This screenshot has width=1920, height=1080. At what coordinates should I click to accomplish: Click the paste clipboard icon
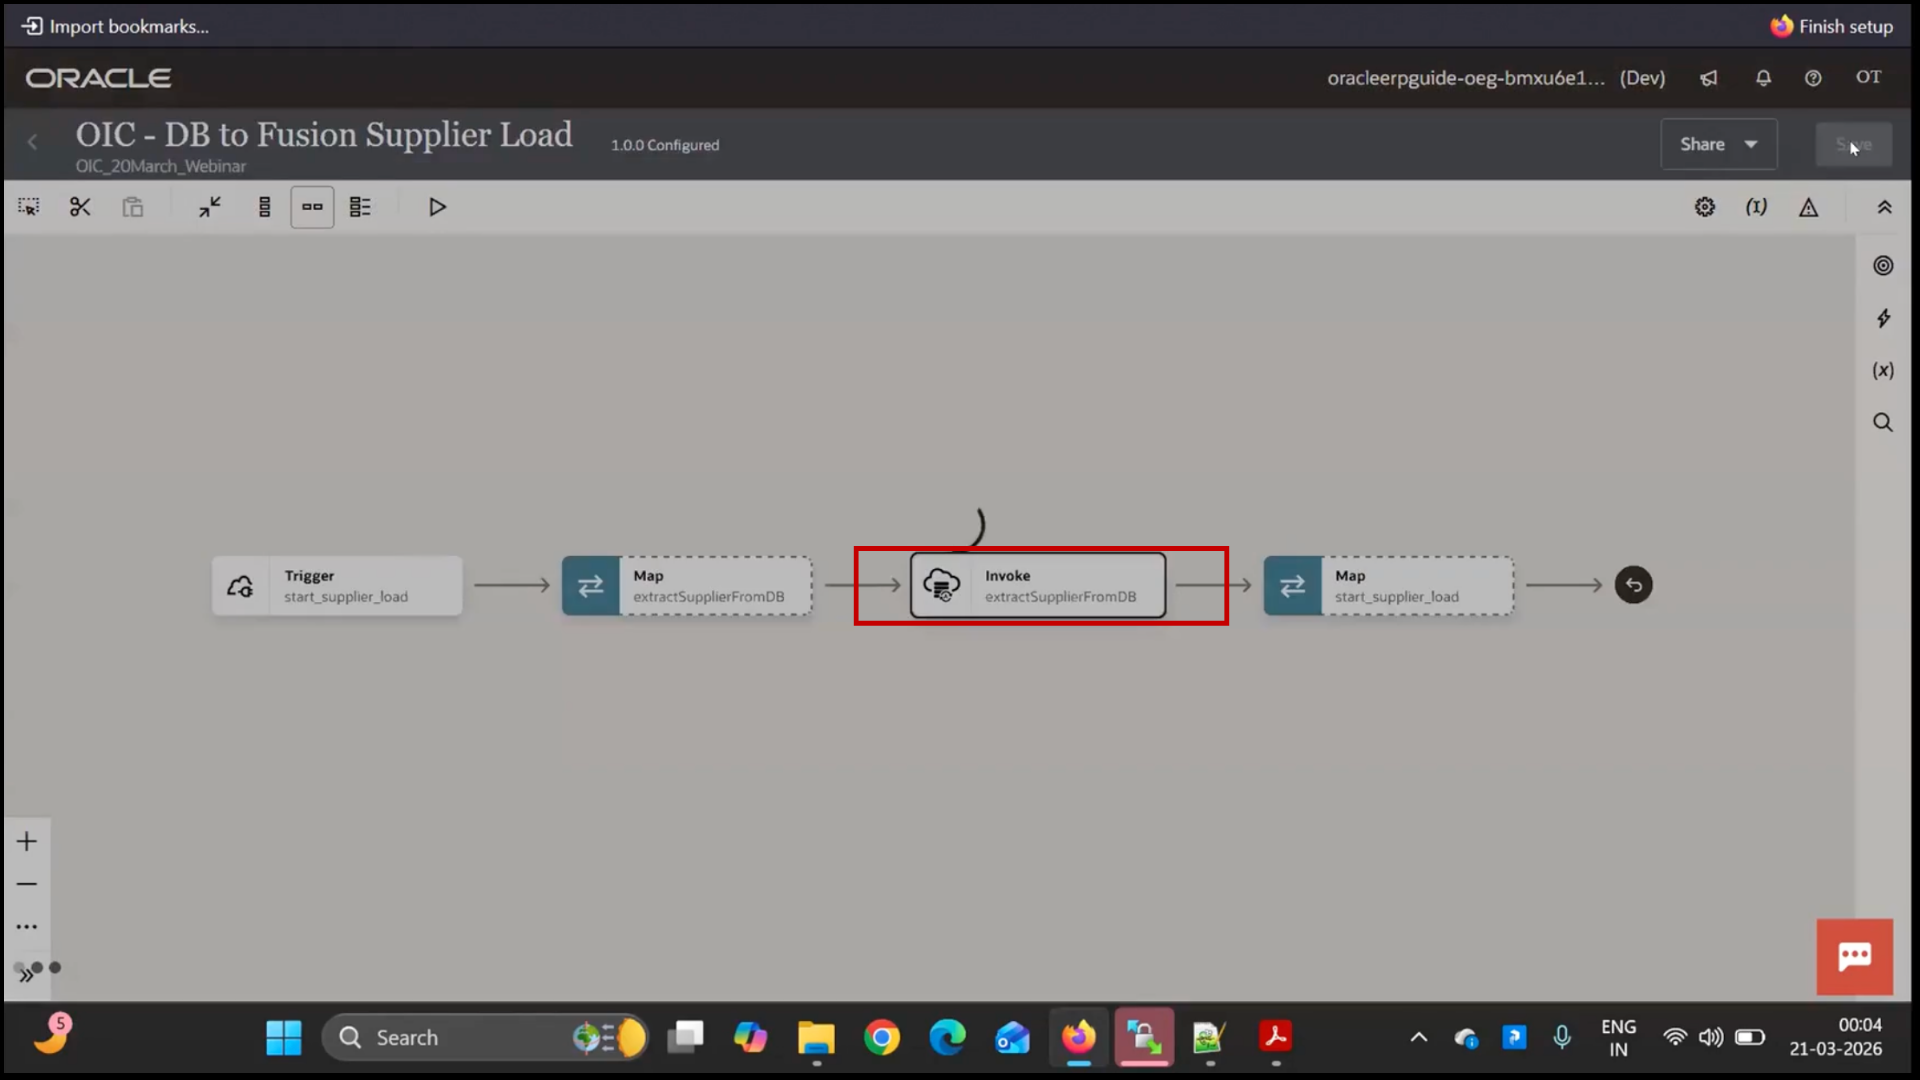133,207
